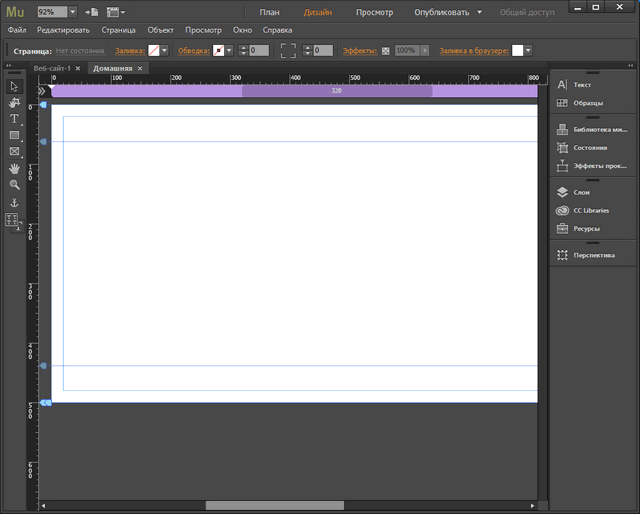The width and height of the screenshot is (640, 514).
Task: Select the Text tool in toolbar
Action: pyautogui.click(x=14, y=119)
